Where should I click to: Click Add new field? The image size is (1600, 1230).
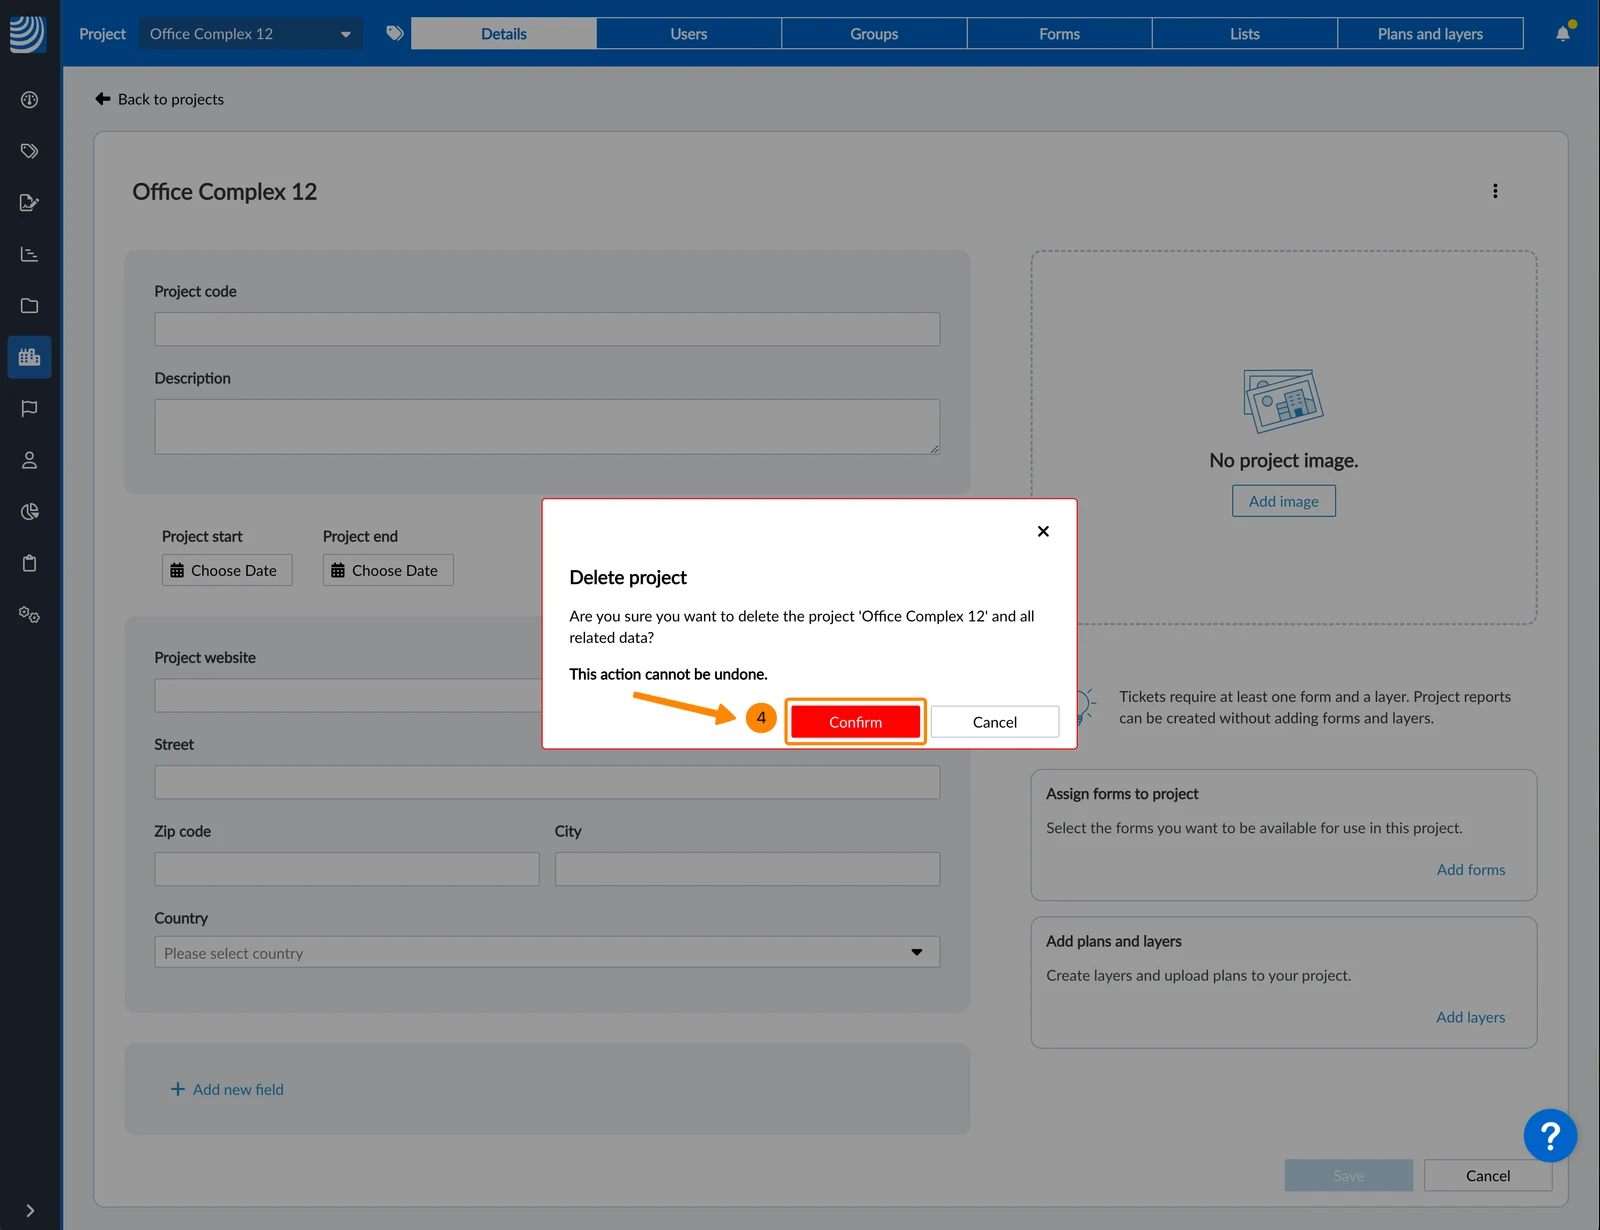[x=227, y=1089]
